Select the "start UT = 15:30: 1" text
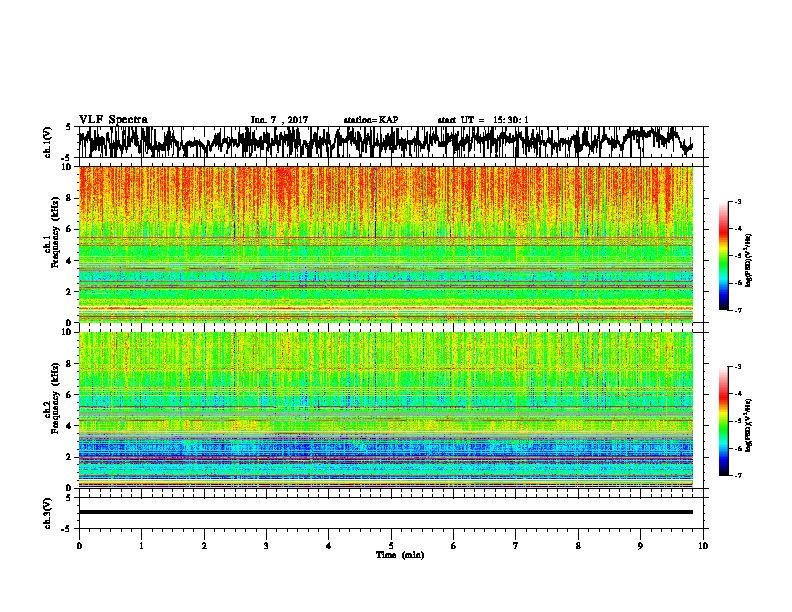The height and width of the screenshot is (612, 792). coord(483,120)
